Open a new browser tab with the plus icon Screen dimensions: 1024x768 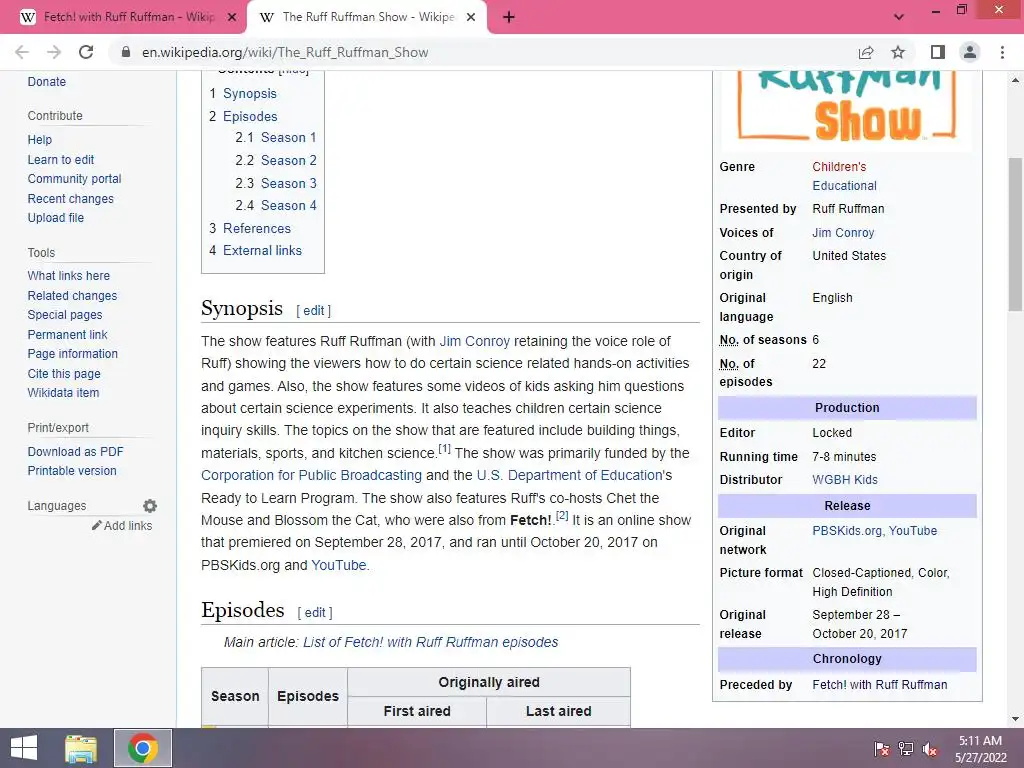pos(509,17)
